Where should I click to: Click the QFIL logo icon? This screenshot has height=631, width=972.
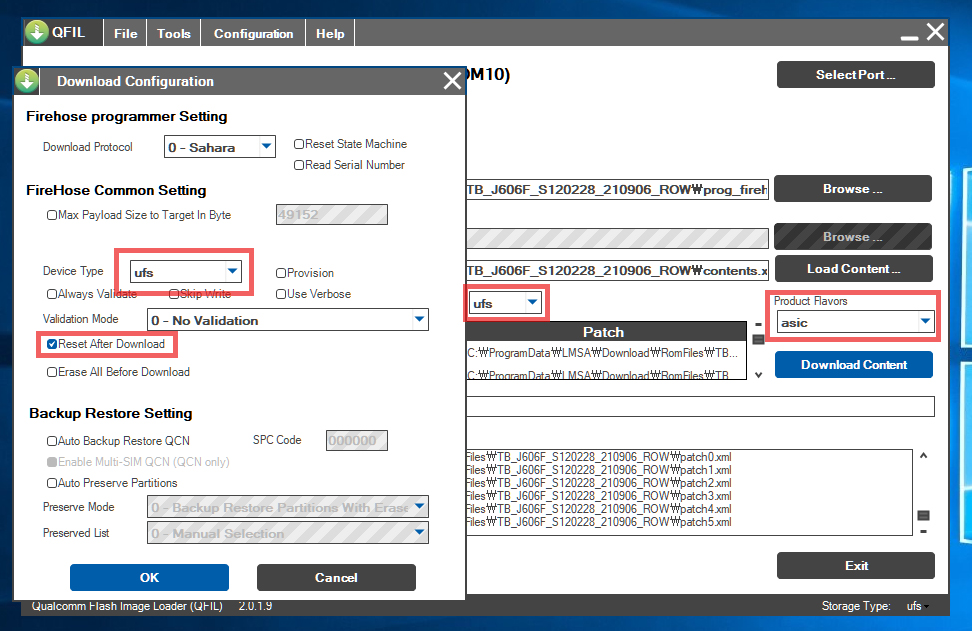tap(37, 32)
